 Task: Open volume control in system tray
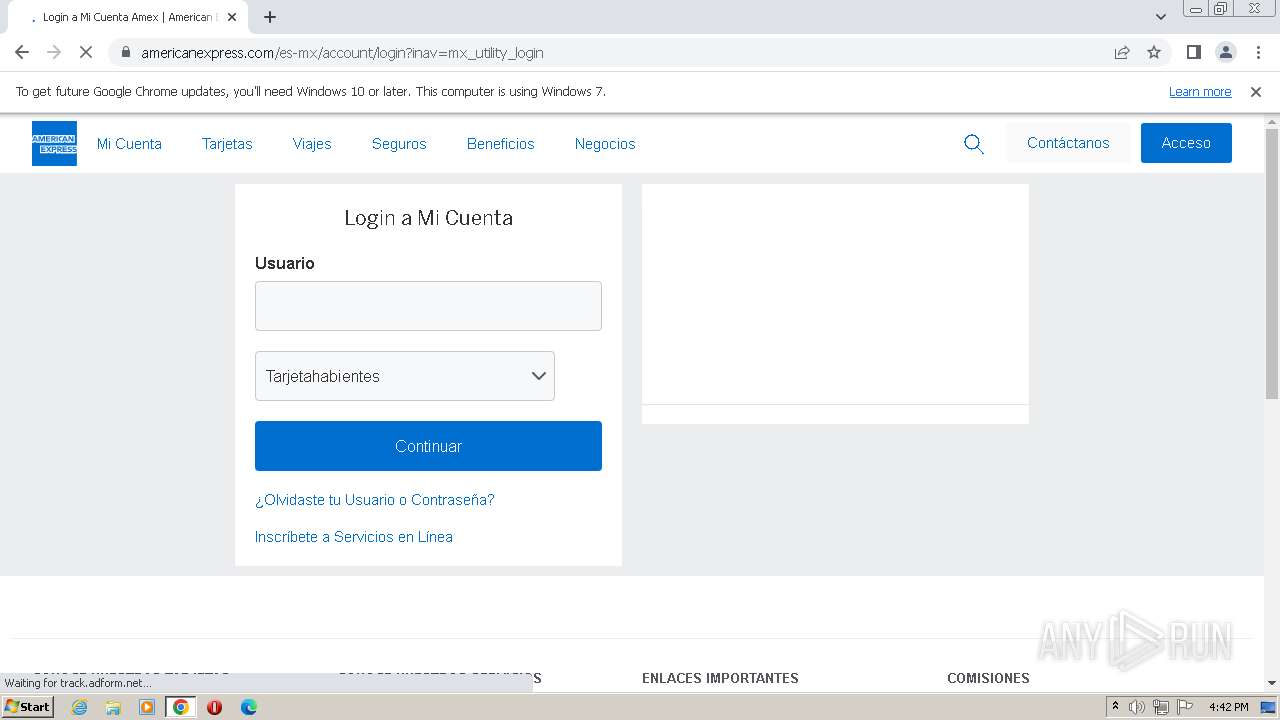click(x=1137, y=707)
